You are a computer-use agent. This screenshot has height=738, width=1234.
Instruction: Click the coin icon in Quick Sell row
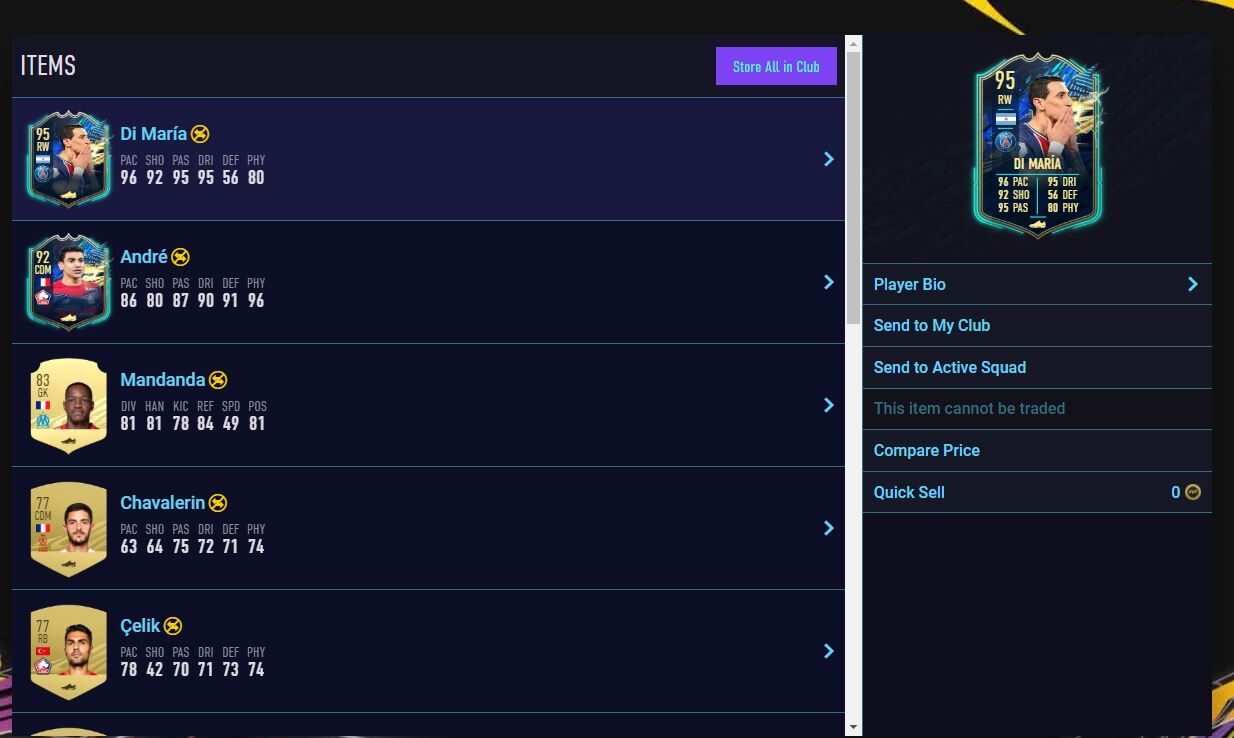(x=1192, y=492)
